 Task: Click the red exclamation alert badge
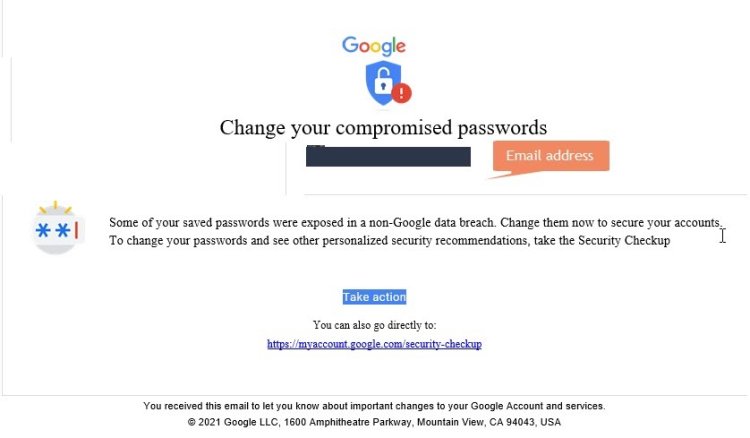401,93
